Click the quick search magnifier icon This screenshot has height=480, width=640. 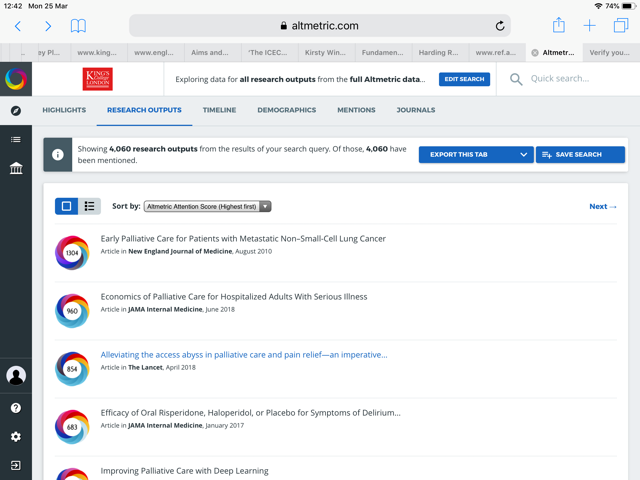click(x=516, y=79)
